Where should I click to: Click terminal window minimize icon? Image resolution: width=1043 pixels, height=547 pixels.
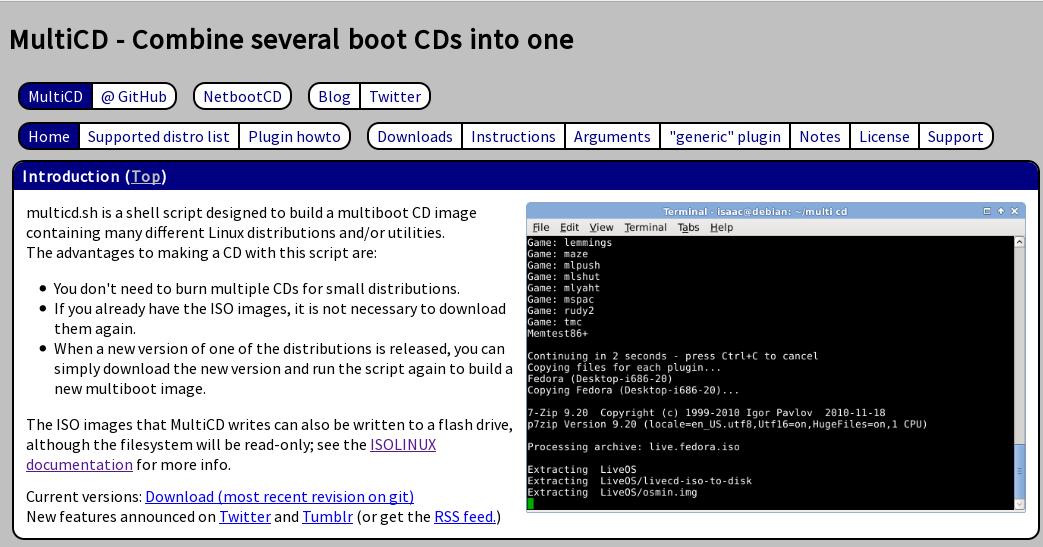[x=987, y=211]
